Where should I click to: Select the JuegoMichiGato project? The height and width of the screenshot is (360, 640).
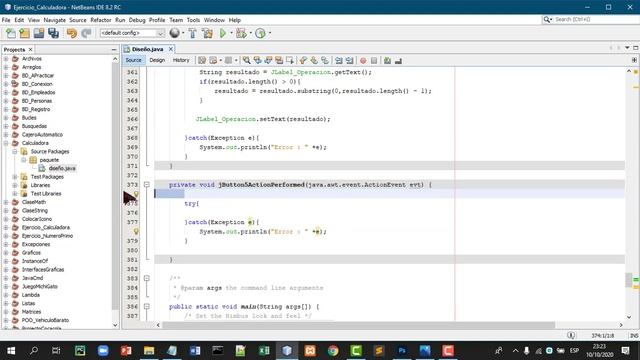coord(40,287)
